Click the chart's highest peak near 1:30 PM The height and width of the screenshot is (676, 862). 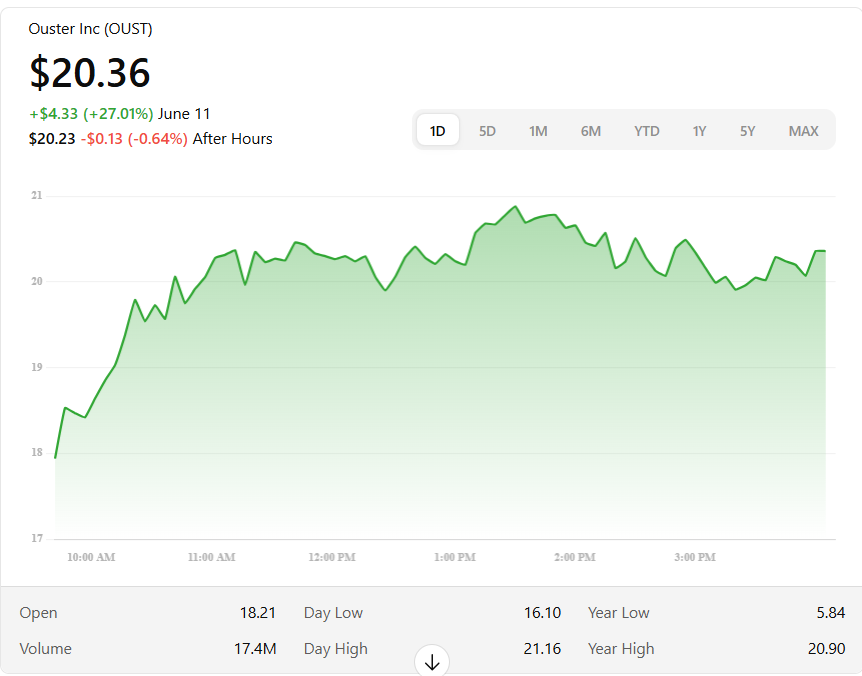[515, 207]
